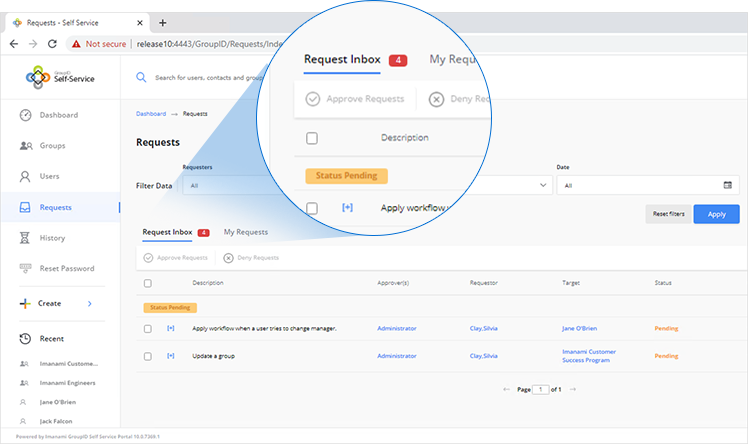The width and height of the screenshot is (748, 444).
Task: Go to previous page with left pagination arrow
Action: 506,390
